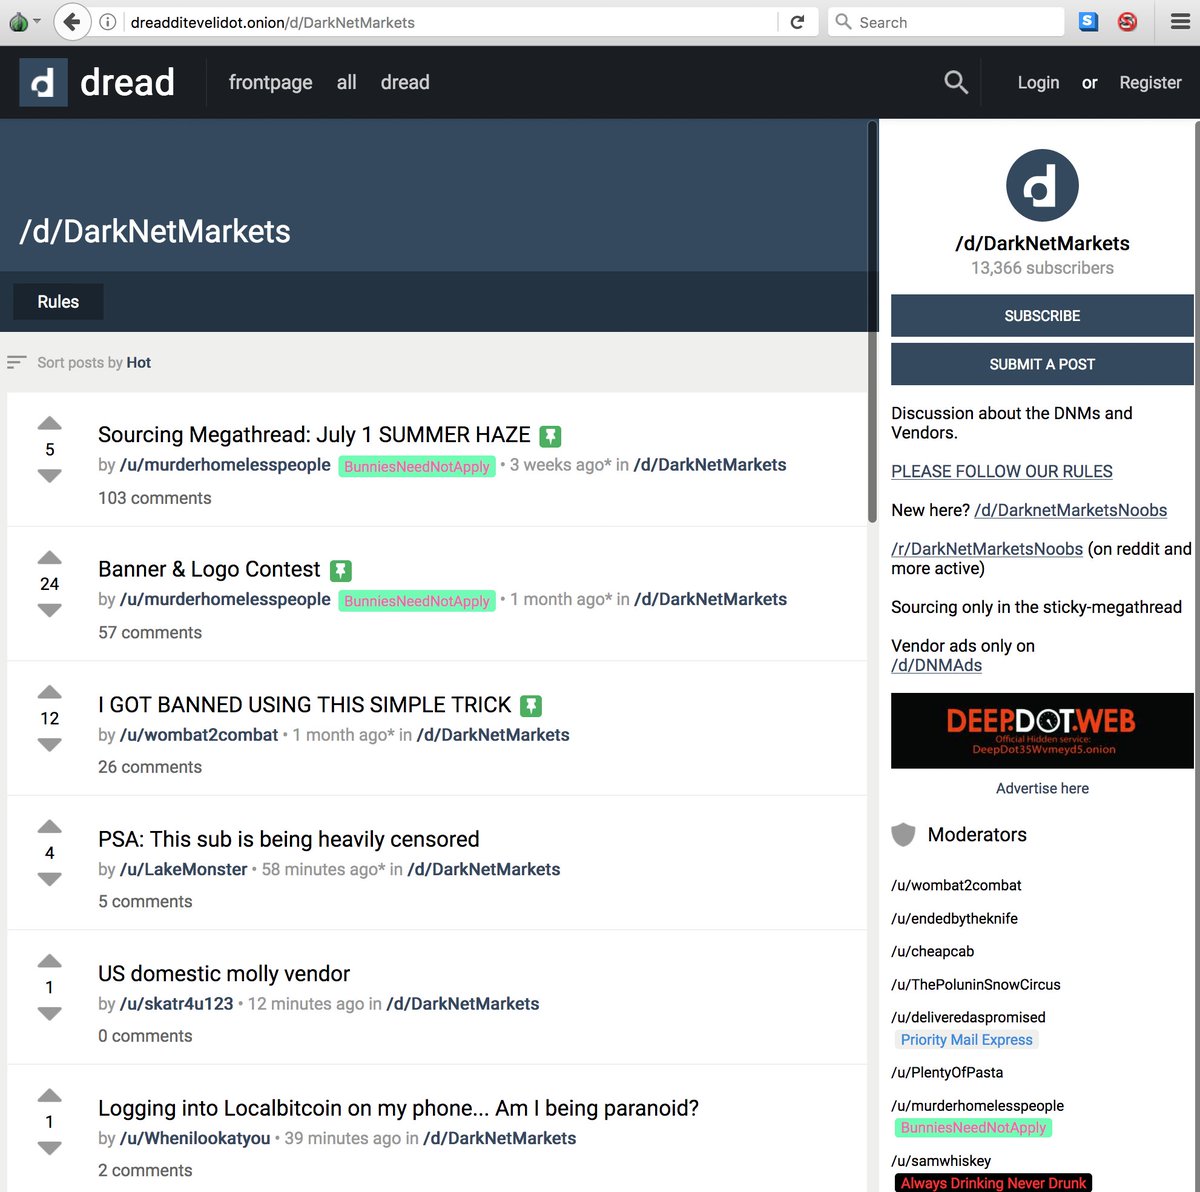The height and width of the screenshot is (1192, 1200).
Task: Open the Rules tab
Action: pos(58,302)
